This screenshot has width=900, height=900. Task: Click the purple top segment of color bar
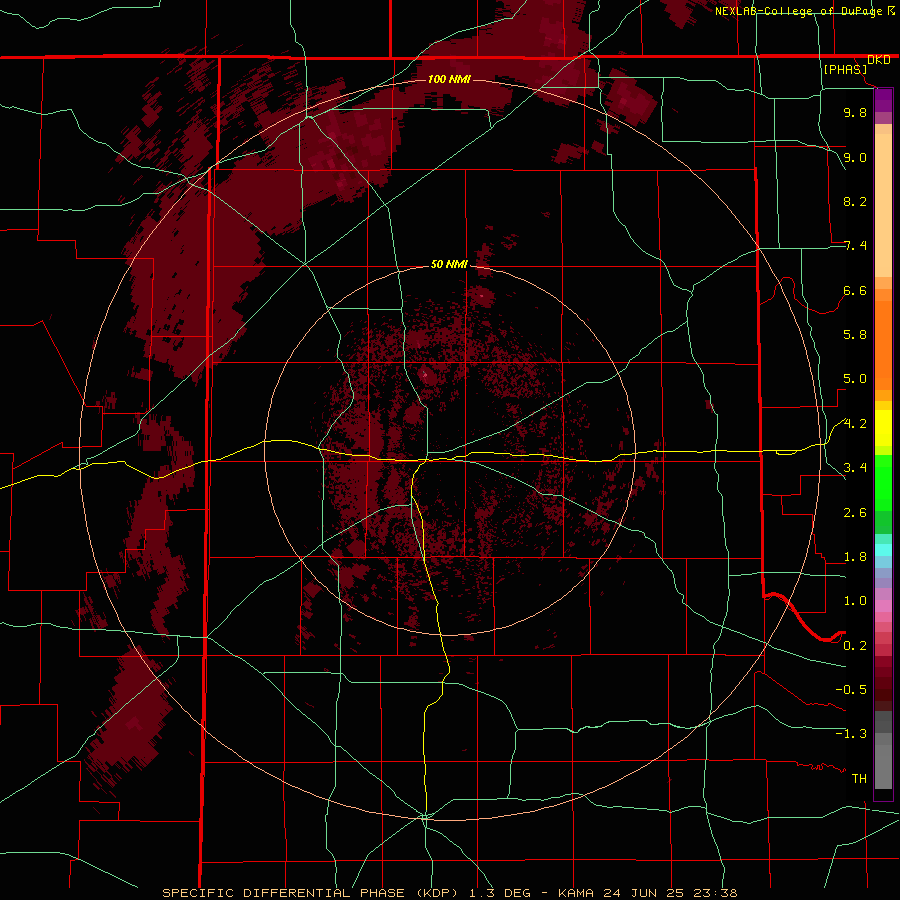[x=883, y=100]
